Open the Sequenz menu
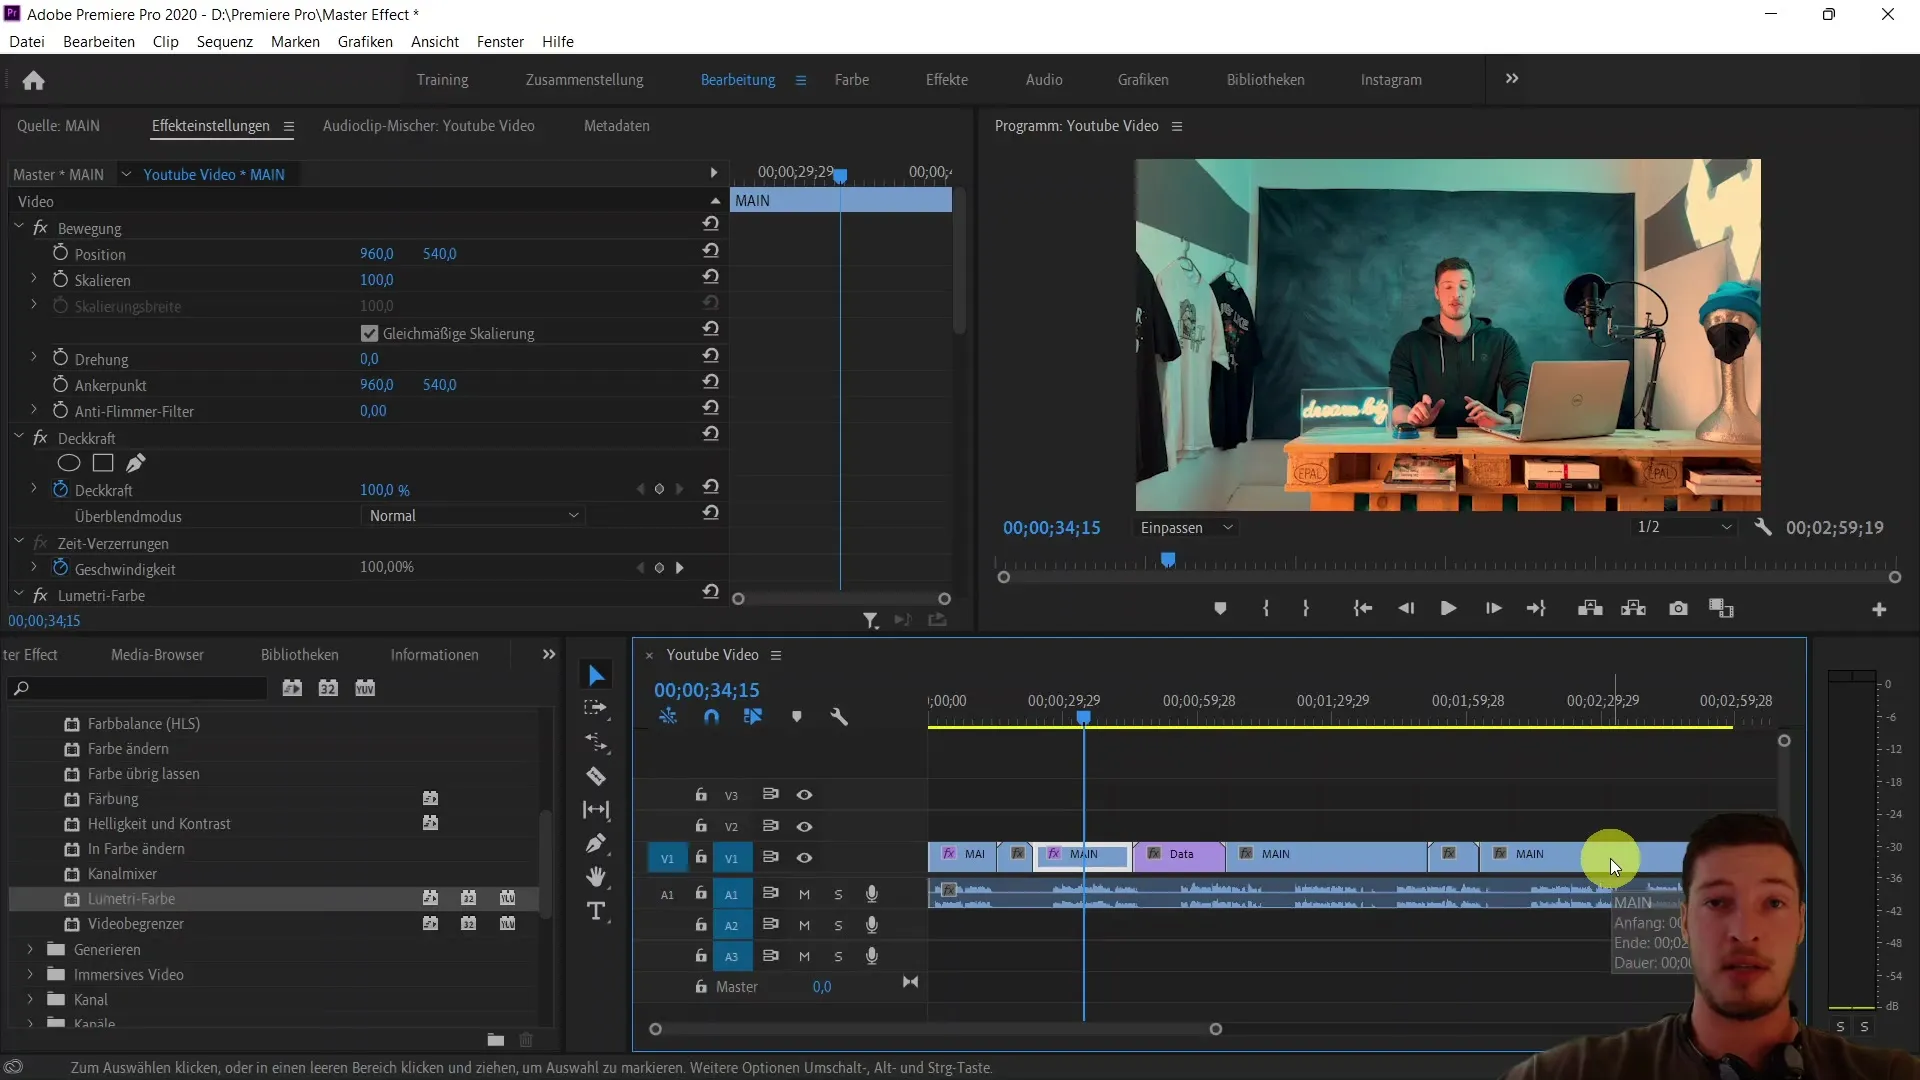1920x1080 pixels. [225, 42]
